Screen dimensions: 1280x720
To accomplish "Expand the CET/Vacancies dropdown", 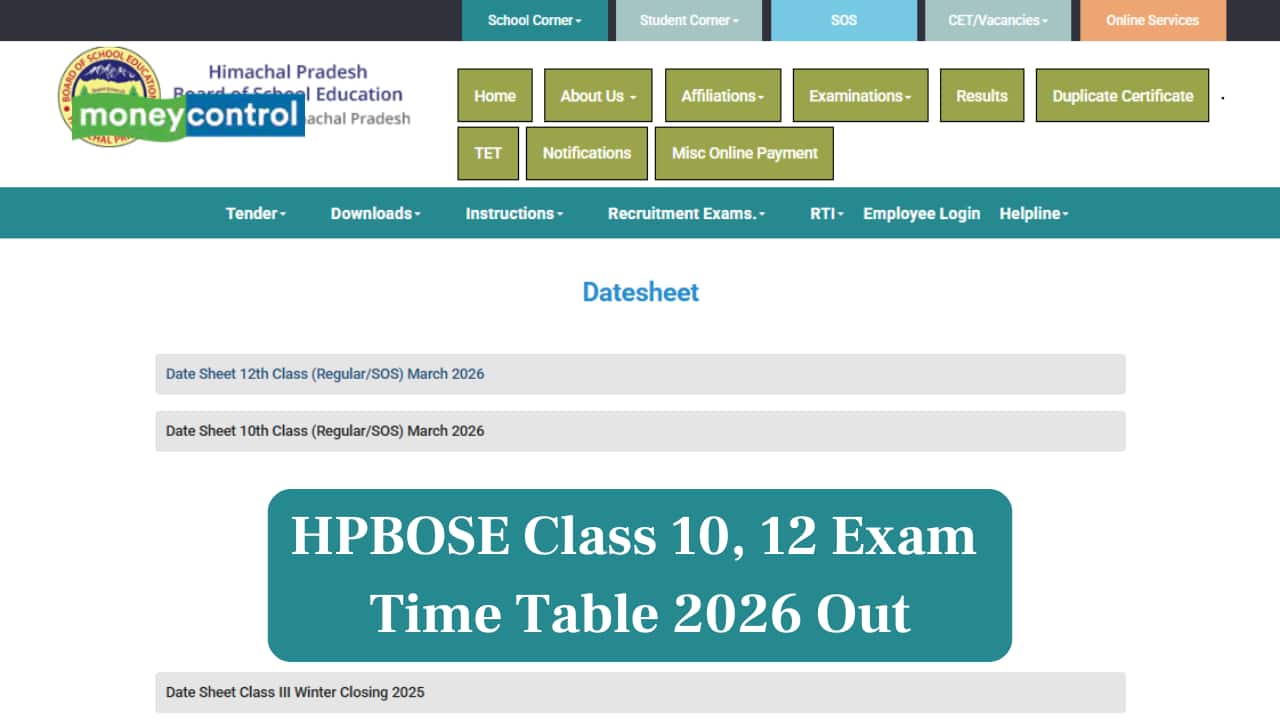I will (998, 20).
